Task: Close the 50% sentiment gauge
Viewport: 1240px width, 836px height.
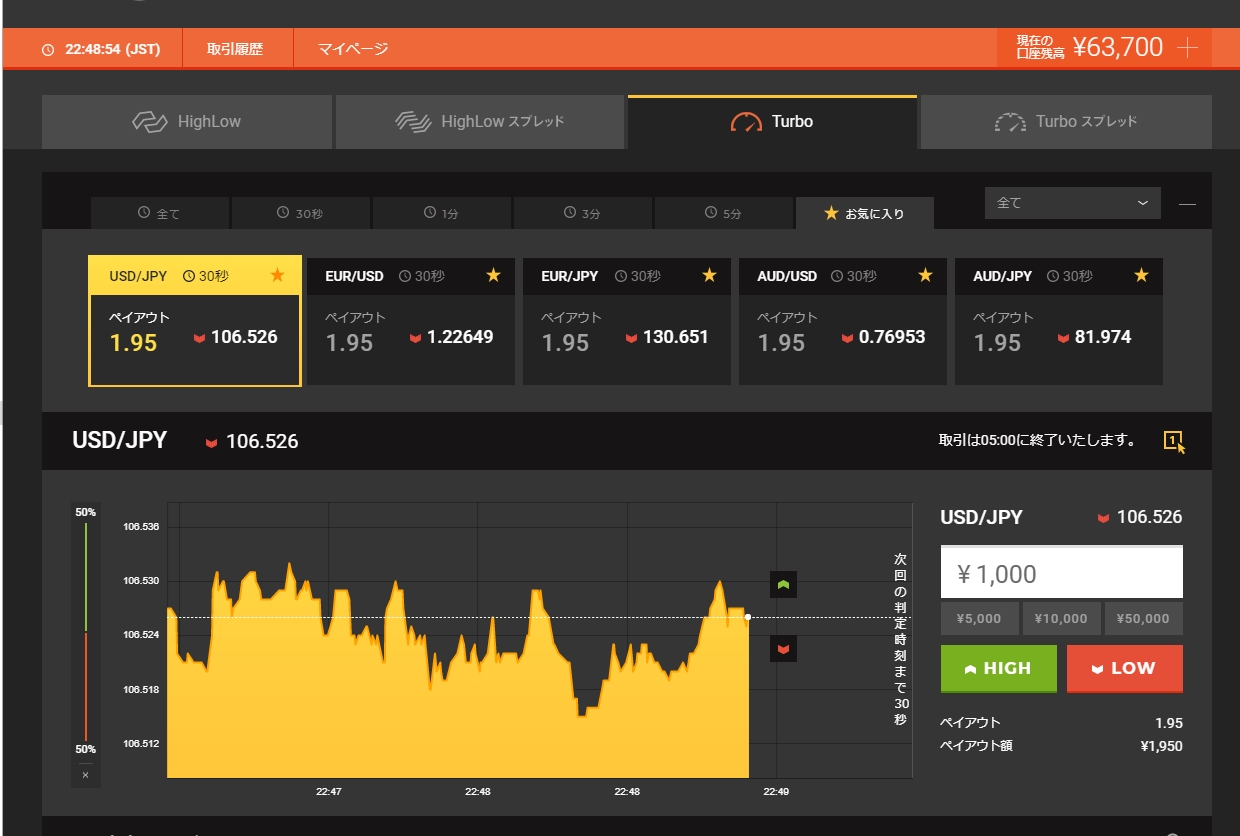Action: [85, 775]
